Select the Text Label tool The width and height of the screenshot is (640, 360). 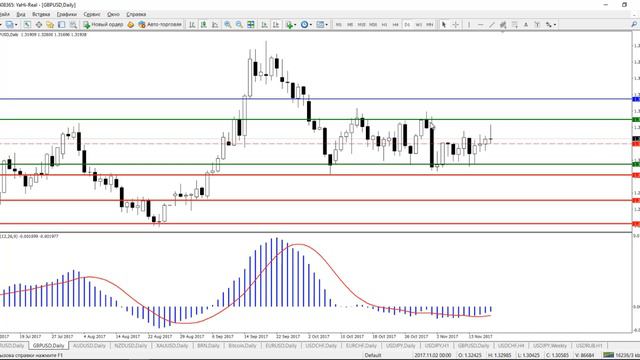pyautogui.click(x=537, y=24)
